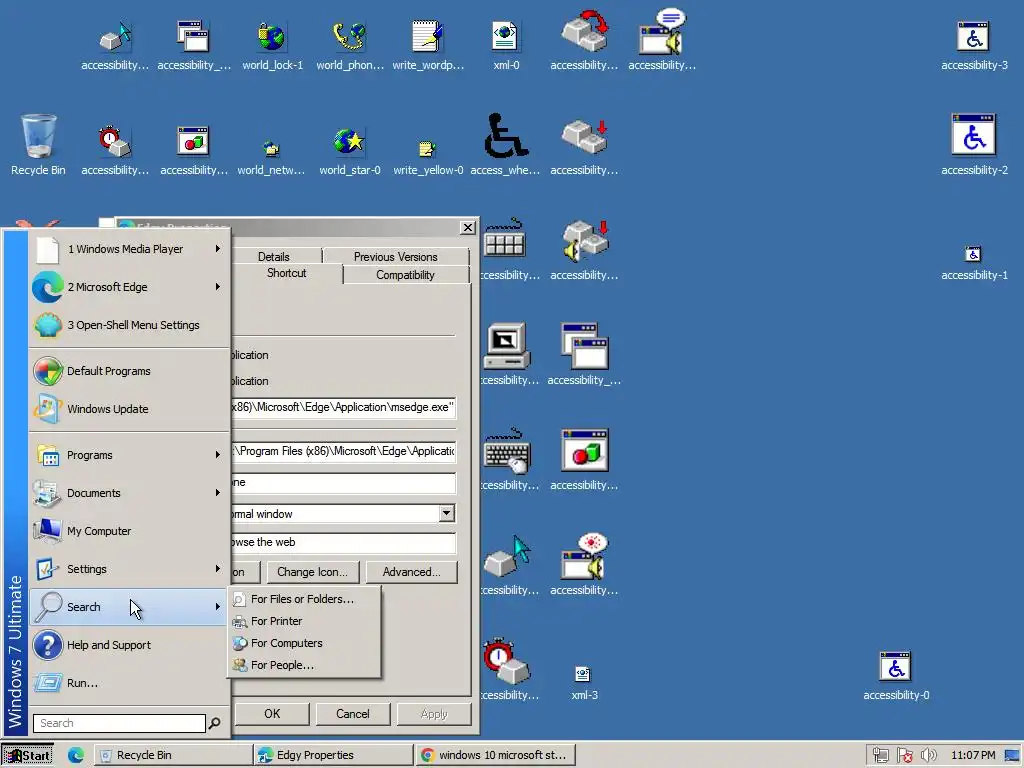
Task: Open Windows Media Player from Start menu
Action: [129, 249]
